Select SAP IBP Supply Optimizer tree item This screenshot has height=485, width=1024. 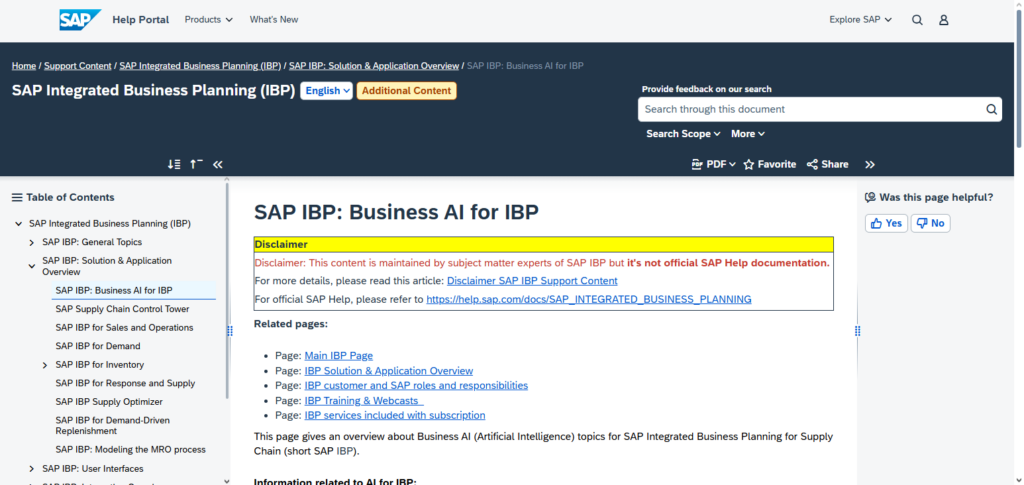pos(109,401)
